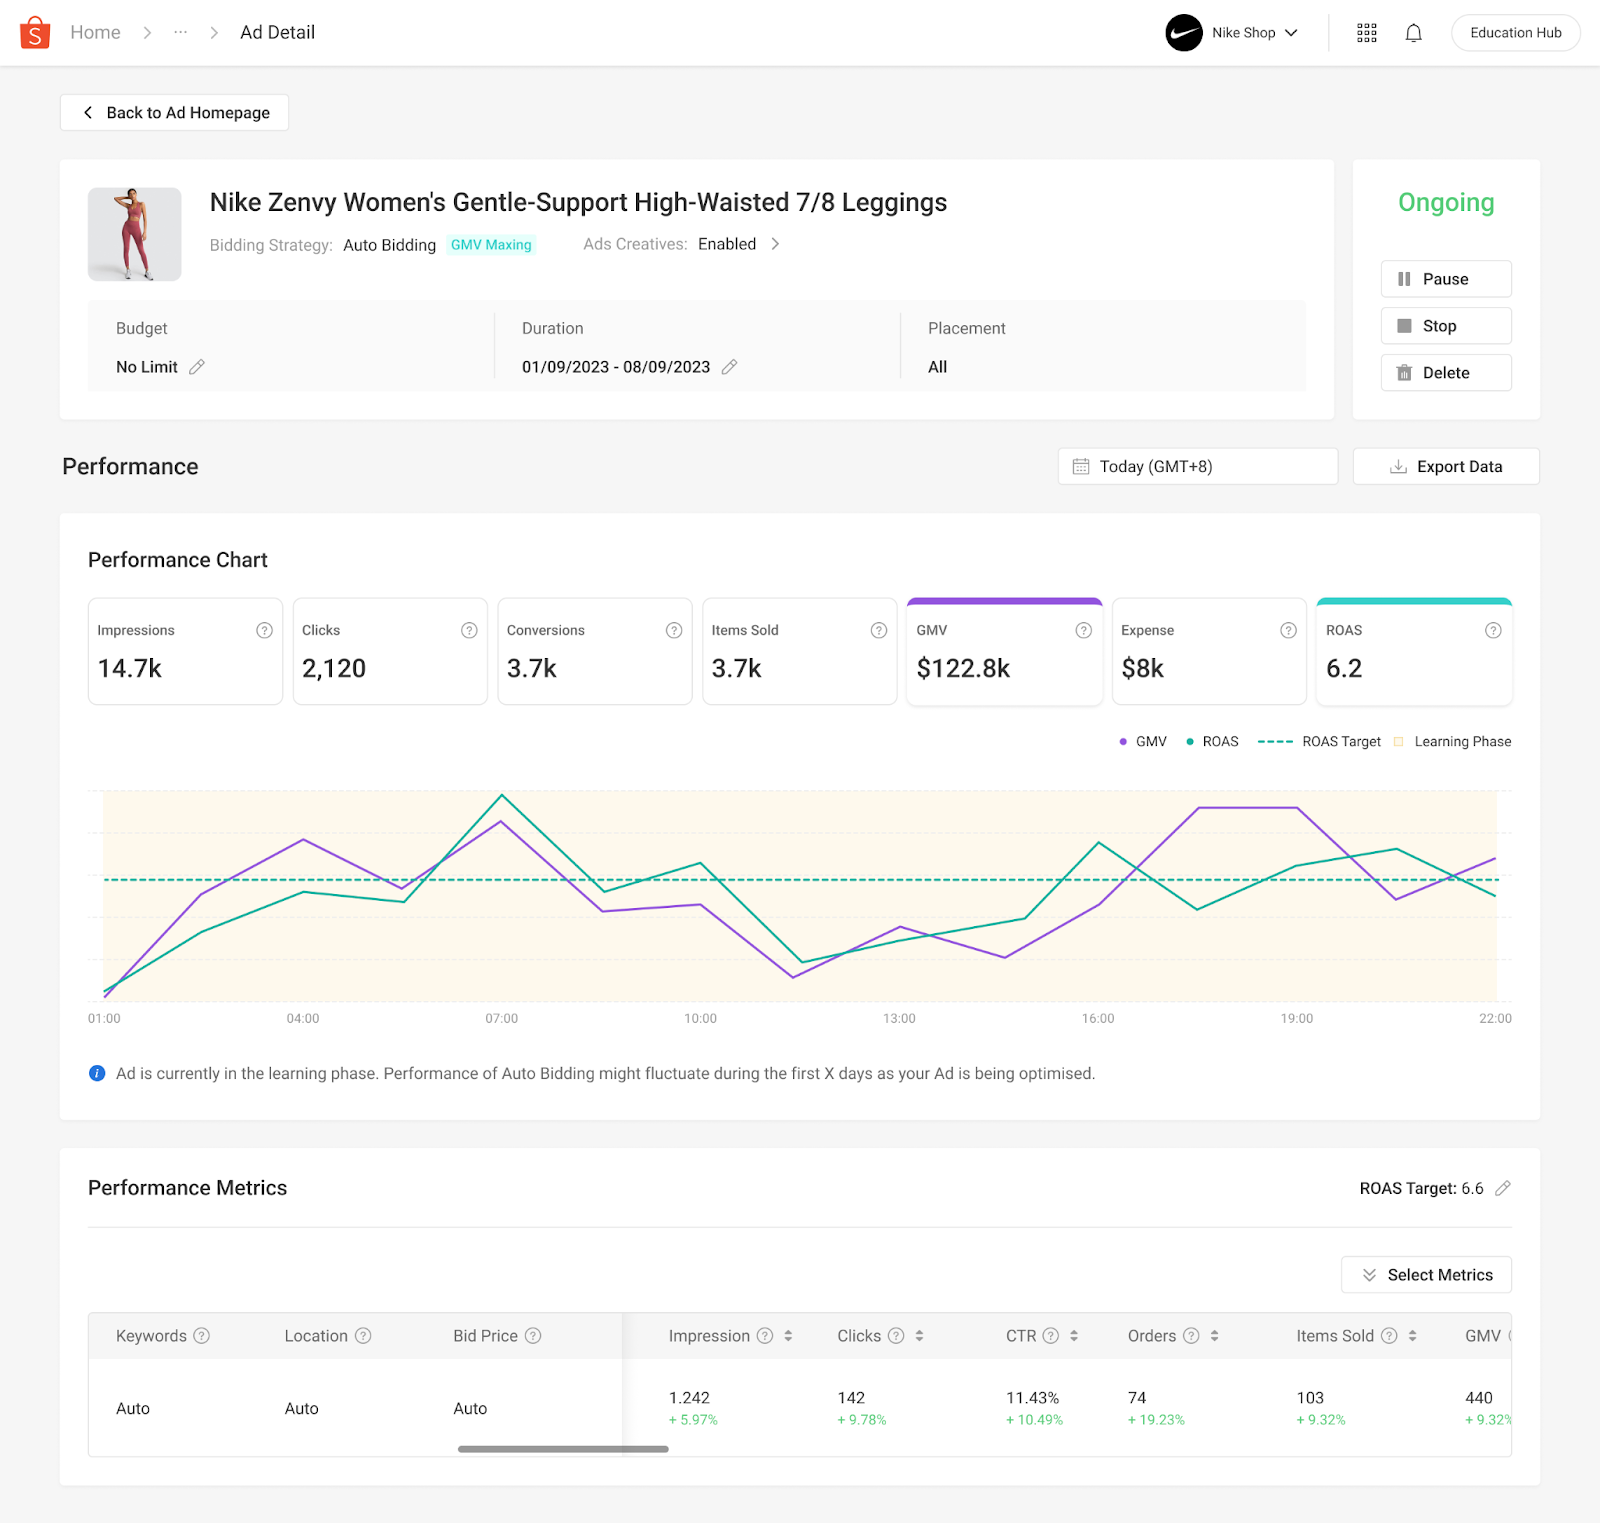Image resolution: width=1600 pixels, height=1523 pixels.
Task: Deselect the GMV metric card
Action: 1004,651
